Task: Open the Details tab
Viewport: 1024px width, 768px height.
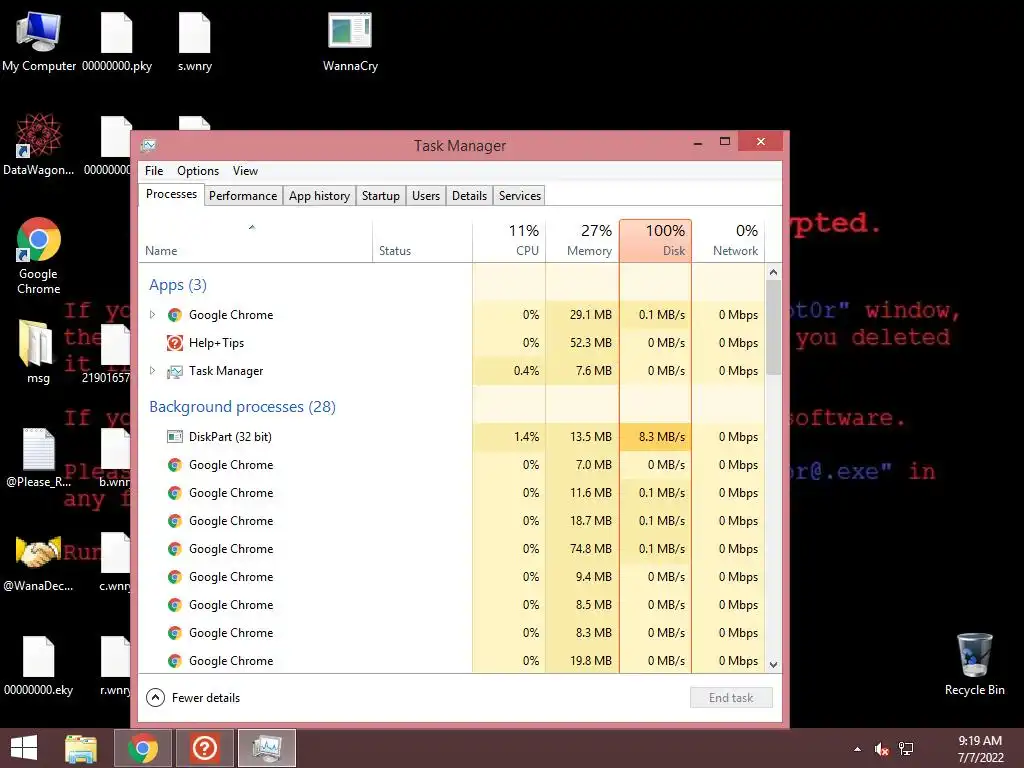Action: [470, 196]
